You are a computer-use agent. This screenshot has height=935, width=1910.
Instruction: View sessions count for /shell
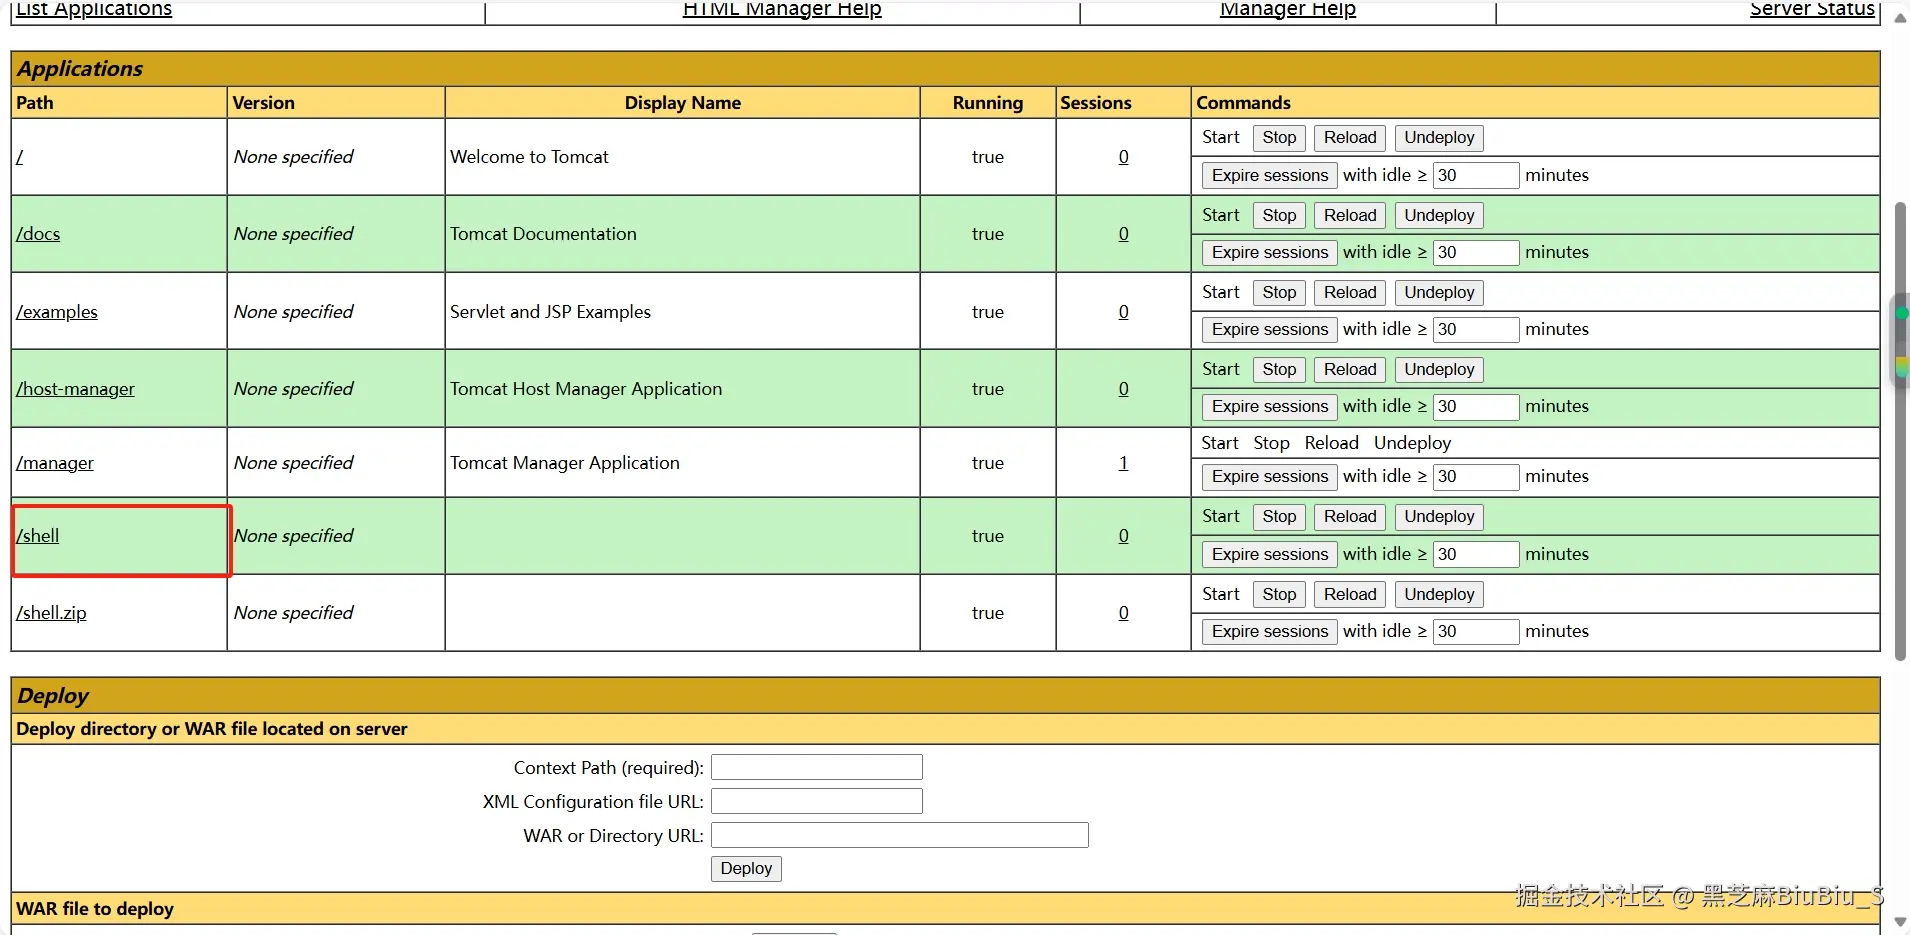pyautogui.click(x=1124, y=536)
